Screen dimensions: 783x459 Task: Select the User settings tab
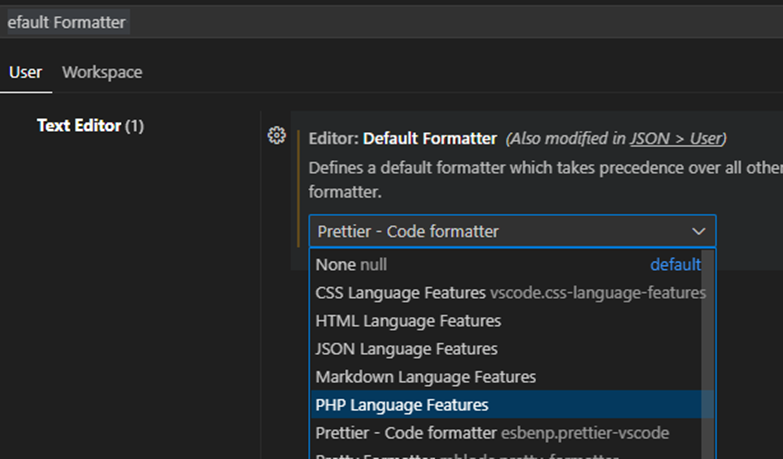25,72
